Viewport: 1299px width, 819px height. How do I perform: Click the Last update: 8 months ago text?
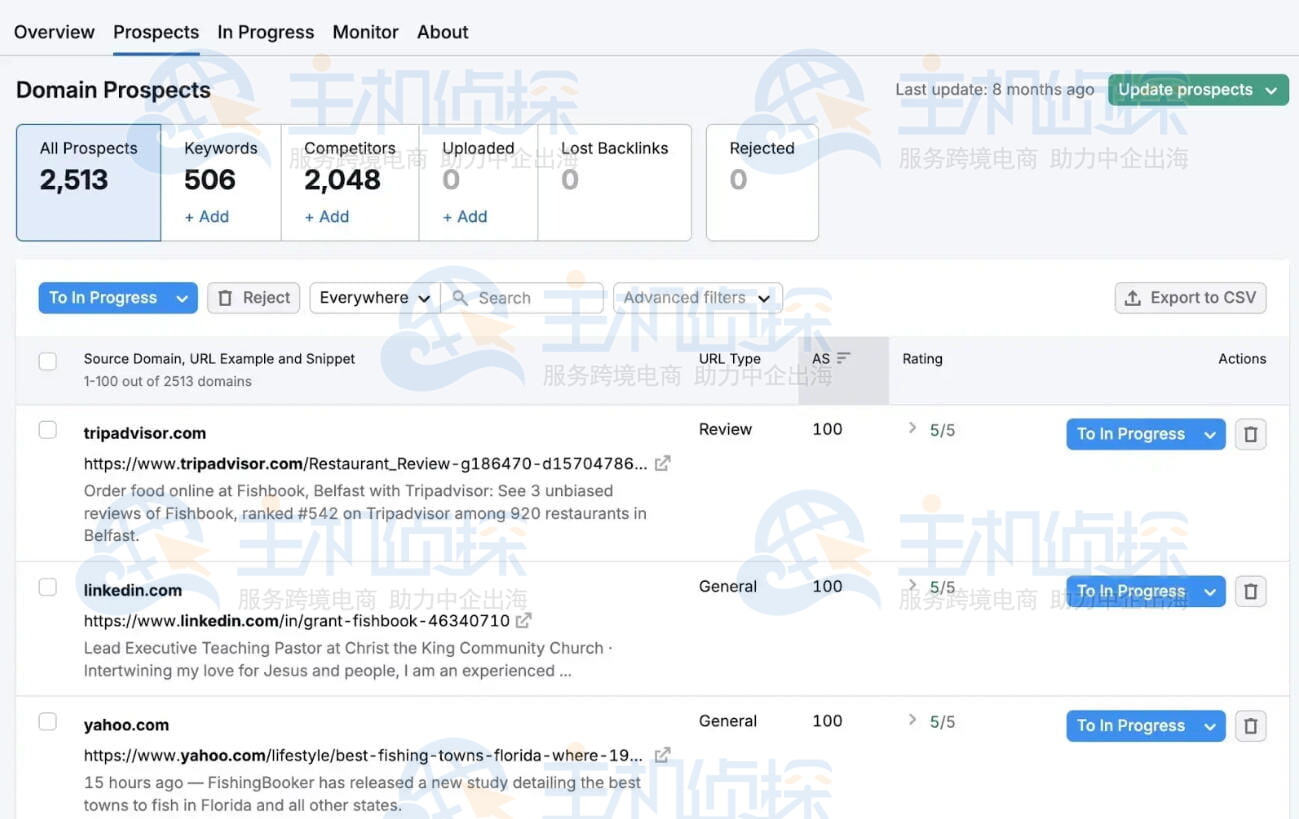tap(995, 90)
